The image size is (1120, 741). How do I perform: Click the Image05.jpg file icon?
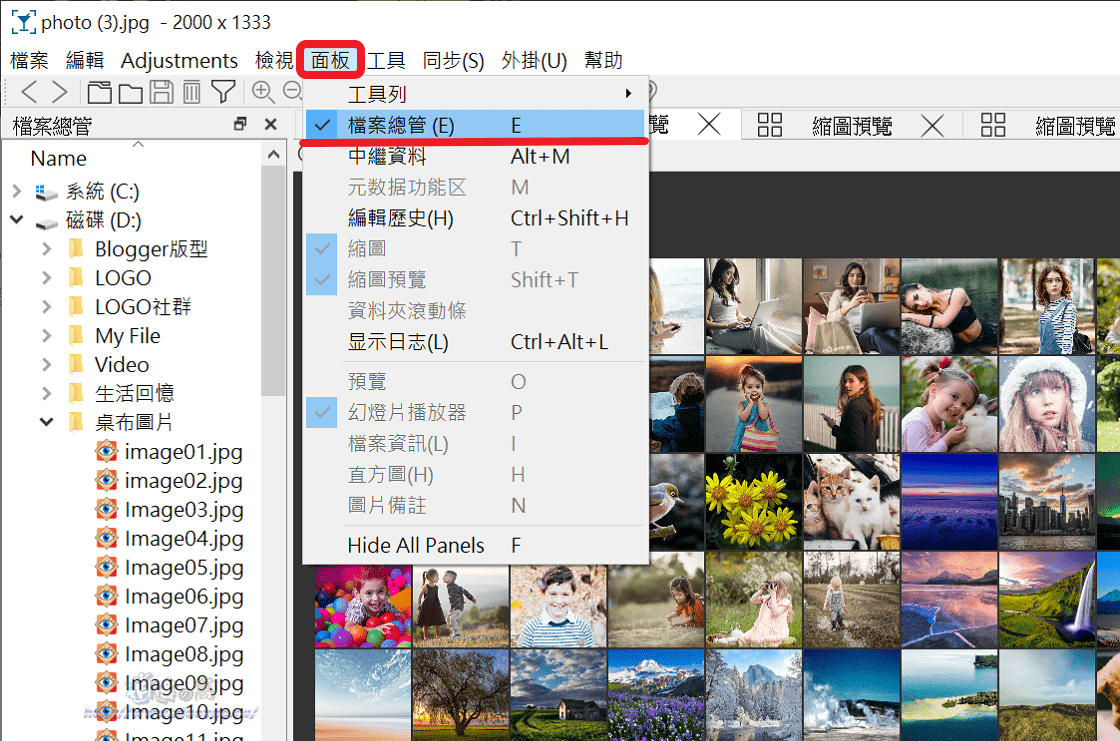tap(106, 567)
